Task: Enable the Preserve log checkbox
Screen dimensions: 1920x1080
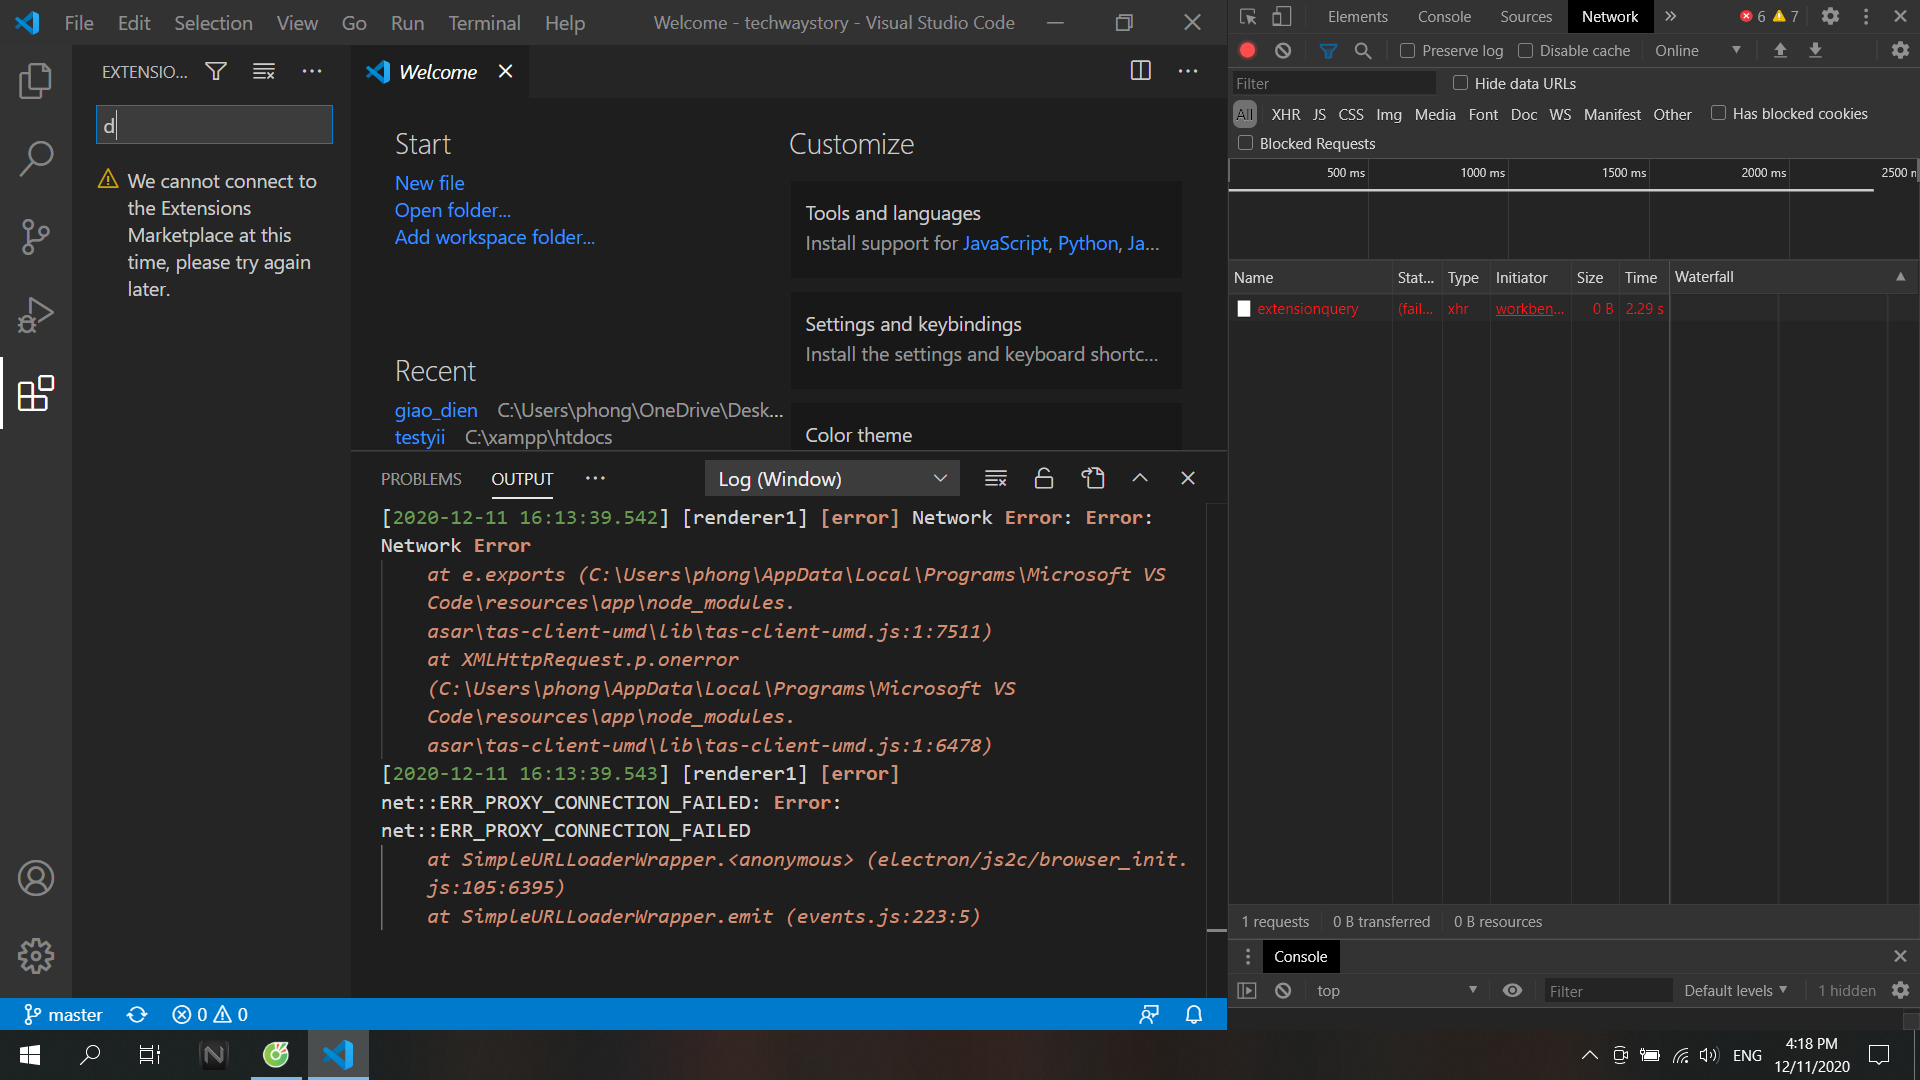Action: (1406, 50)
